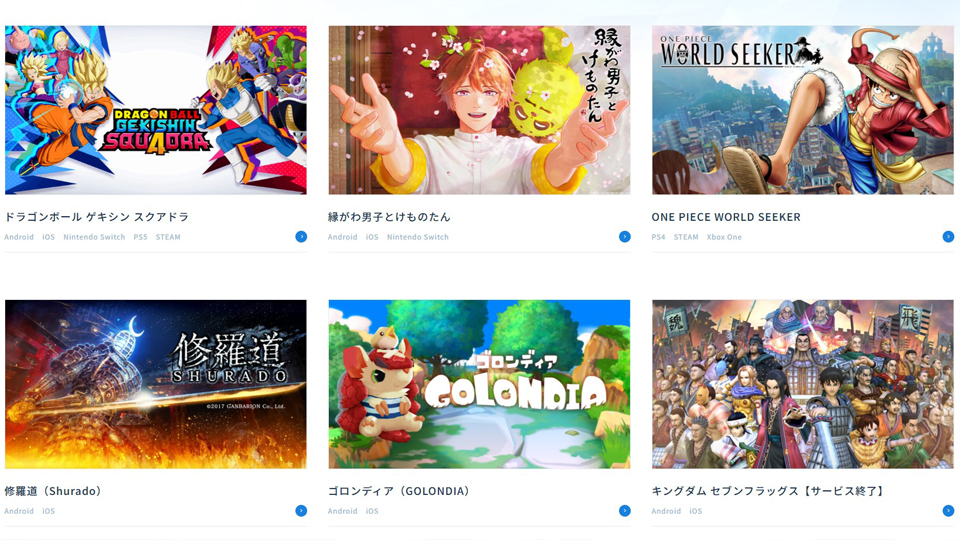The width and height of the screenshot is (960, 540).
Task: Click the blue arrow icon for ゴロンディア (GOLONDIA)
Action: pos(624,511)
